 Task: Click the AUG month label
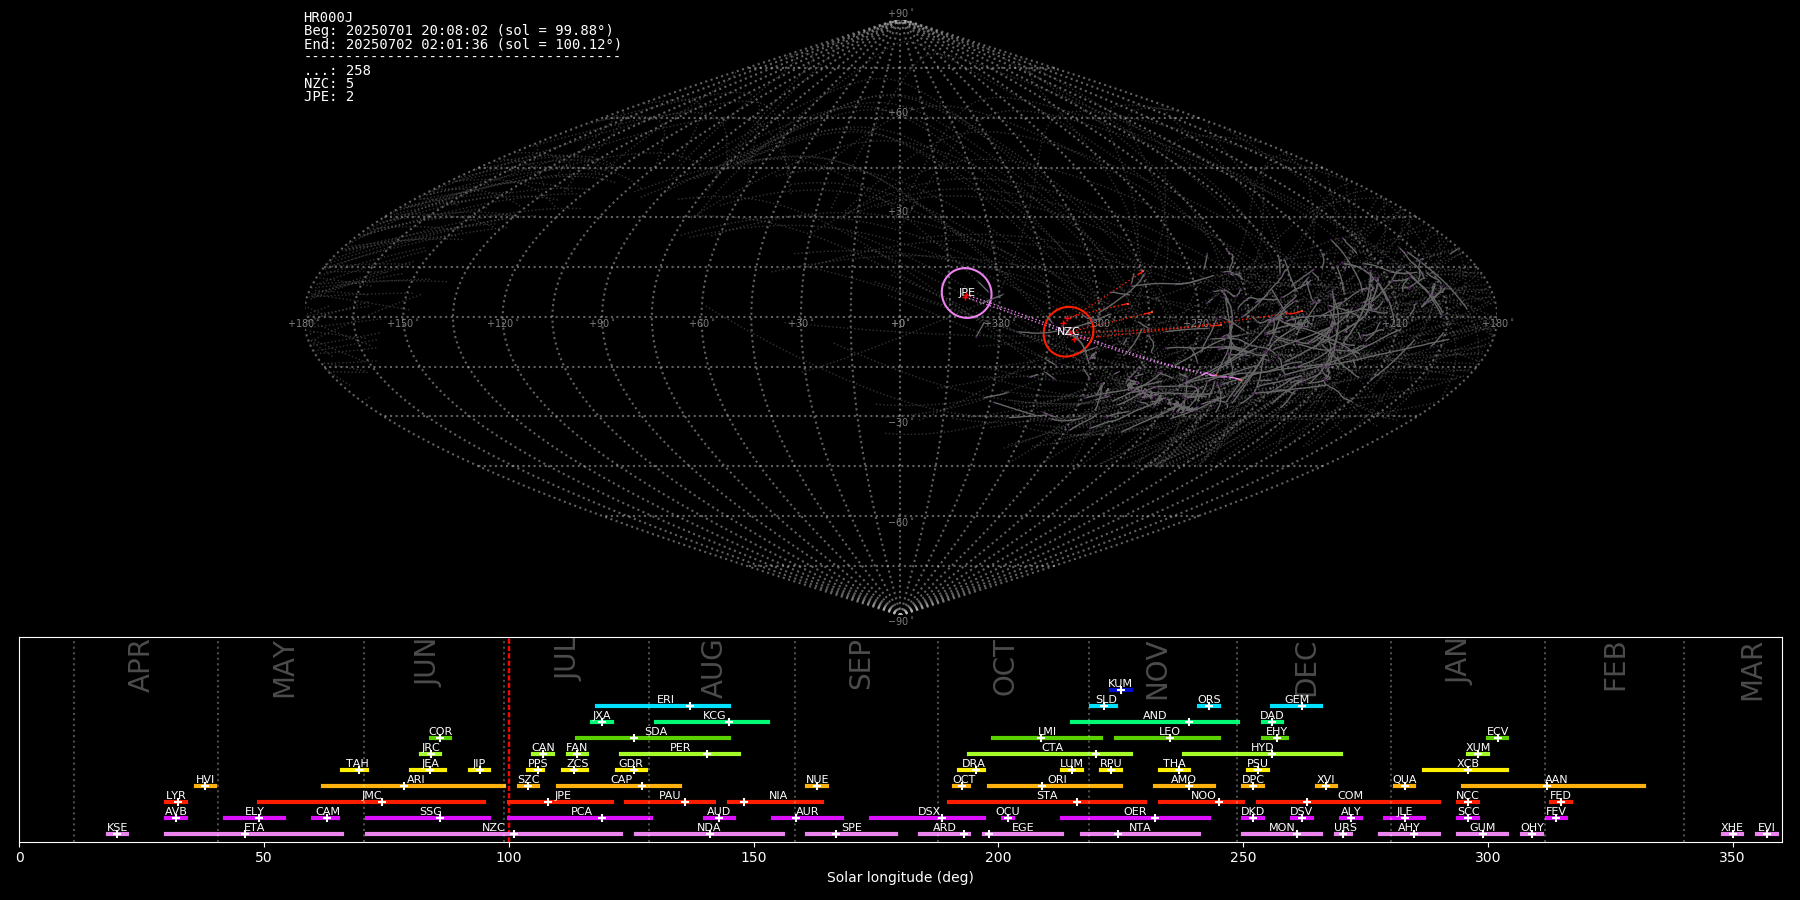712,669
